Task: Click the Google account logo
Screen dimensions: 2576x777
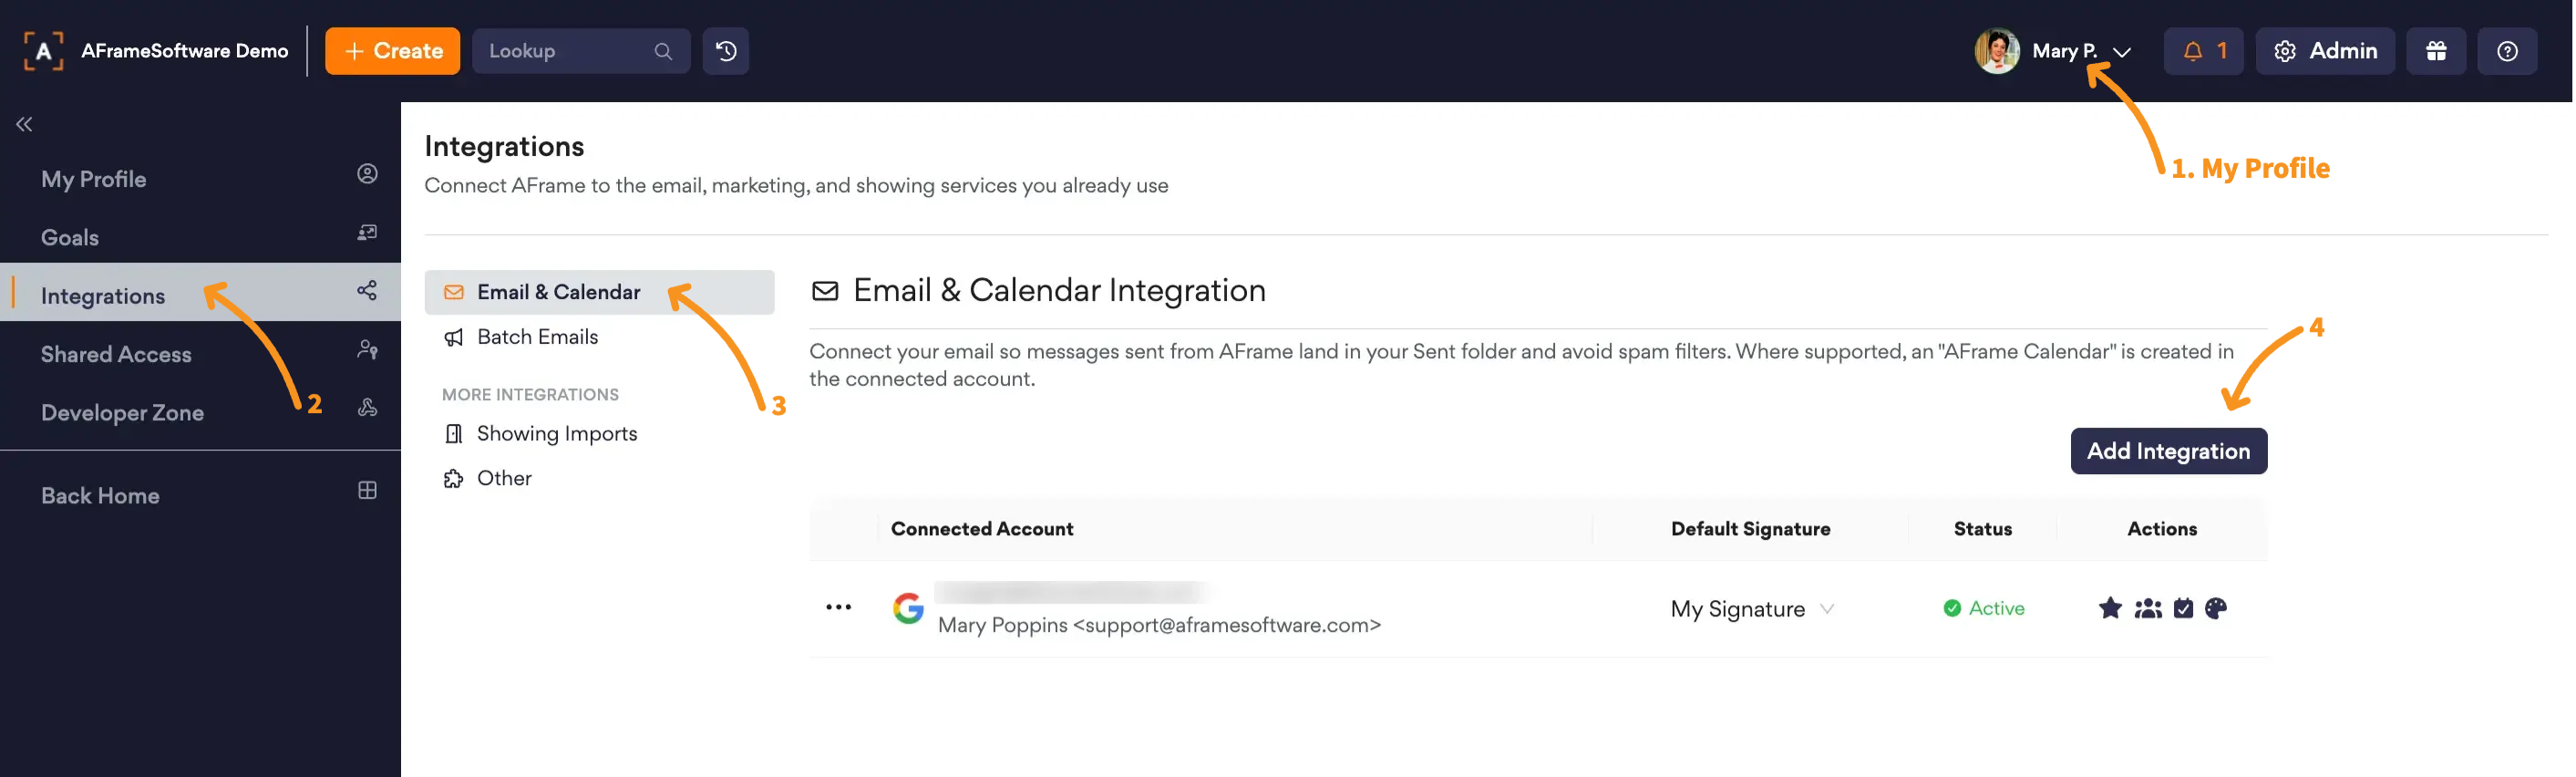Action: 907,608
